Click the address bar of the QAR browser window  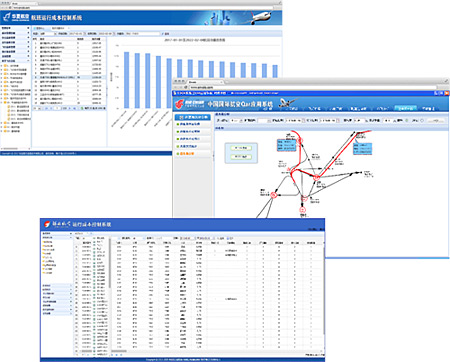tap(313, 87)
